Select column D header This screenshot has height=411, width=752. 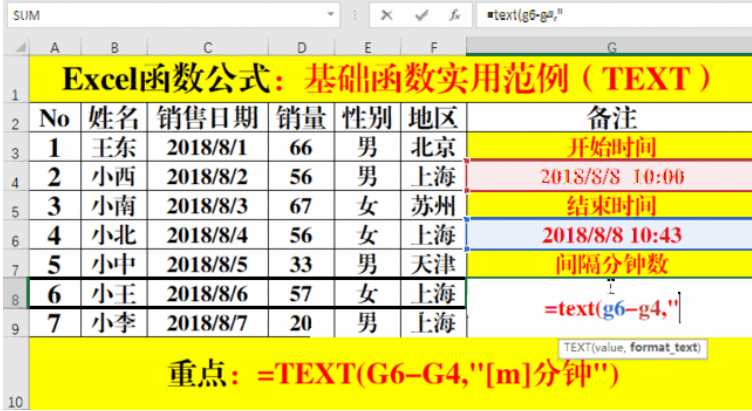pos(301,47)
